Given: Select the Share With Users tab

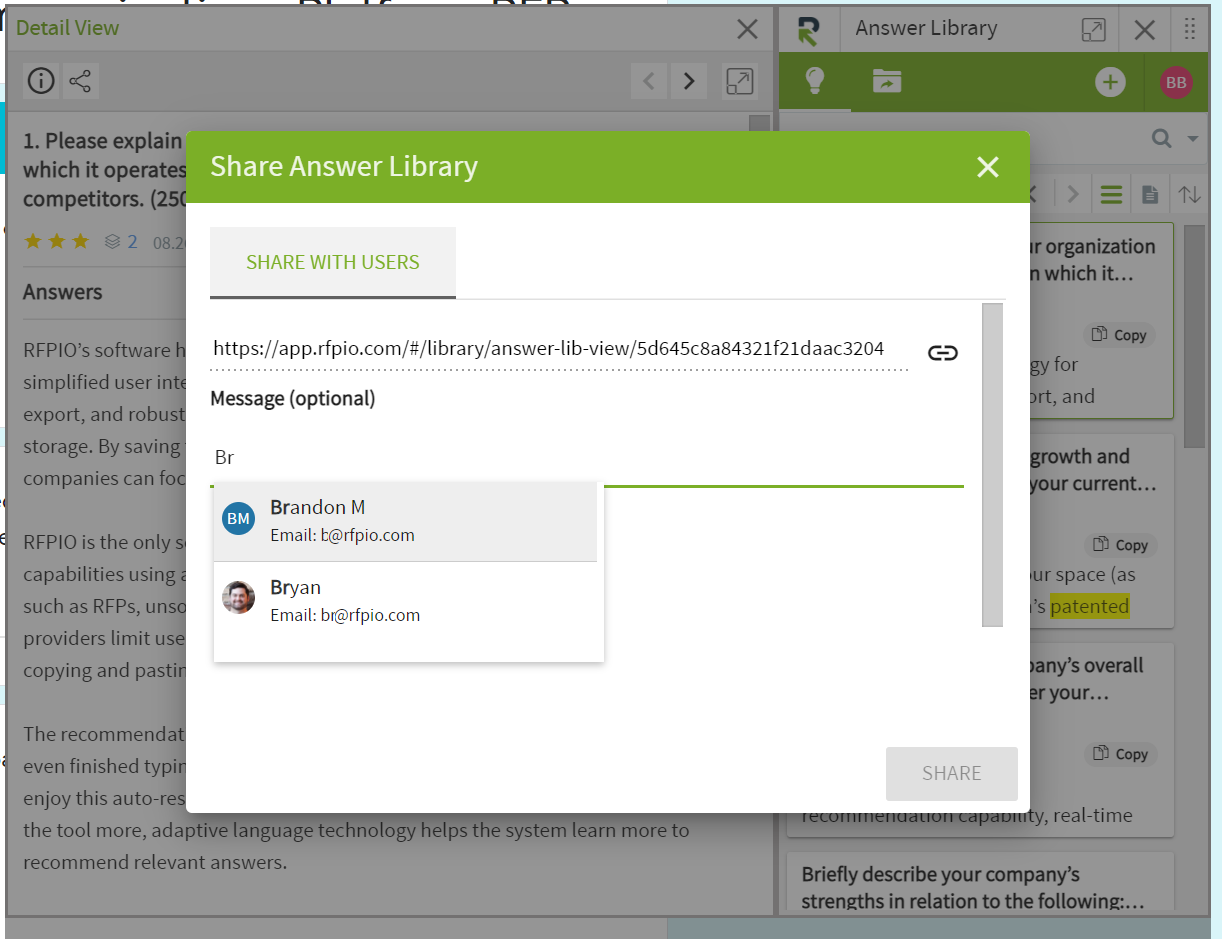Looking at the screenshot, I should (333, 263).
